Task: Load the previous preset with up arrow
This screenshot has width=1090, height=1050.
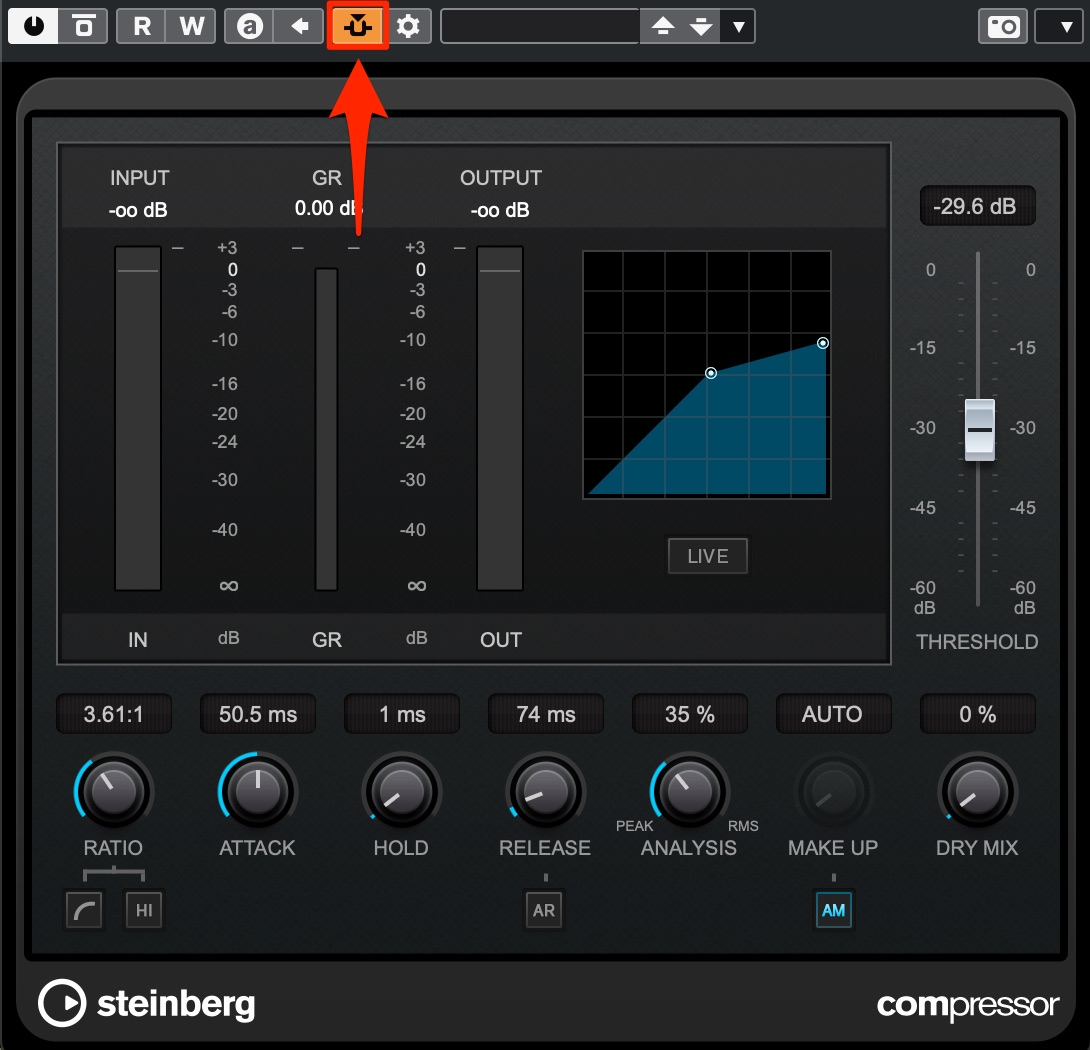Action: click(x=662, y=26)
